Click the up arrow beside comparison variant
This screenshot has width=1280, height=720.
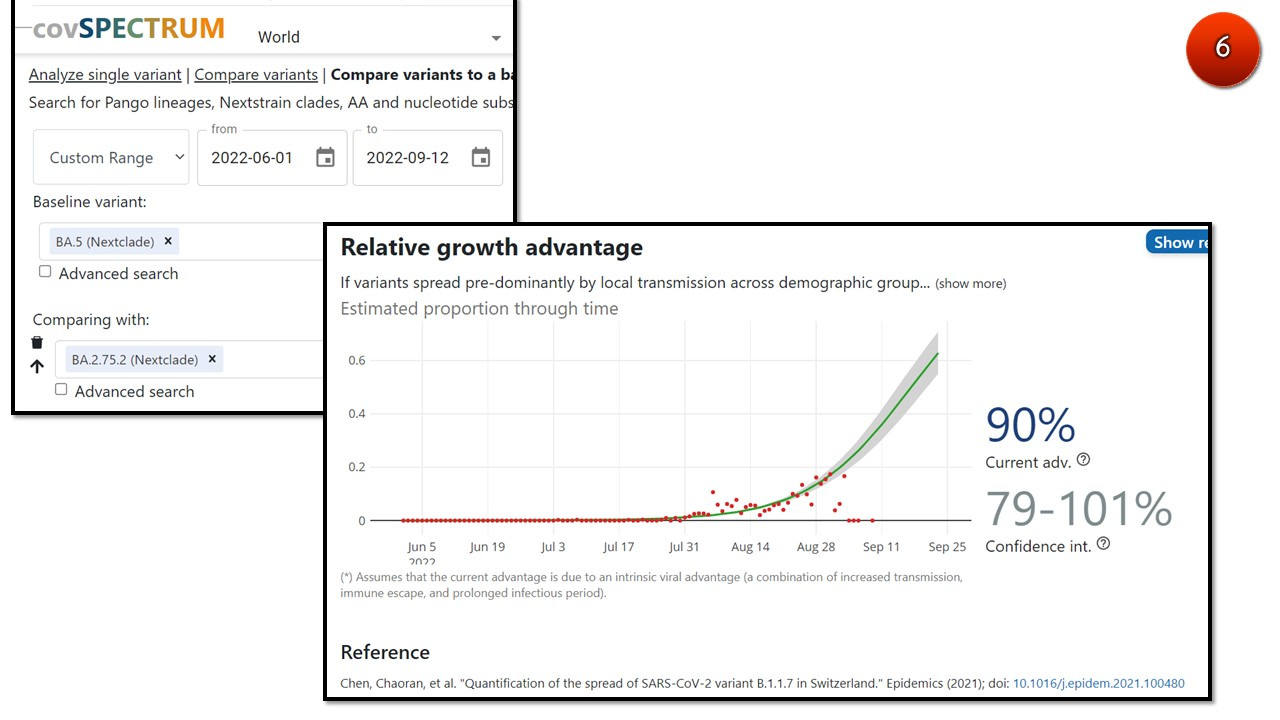click(x=37, y=366)
